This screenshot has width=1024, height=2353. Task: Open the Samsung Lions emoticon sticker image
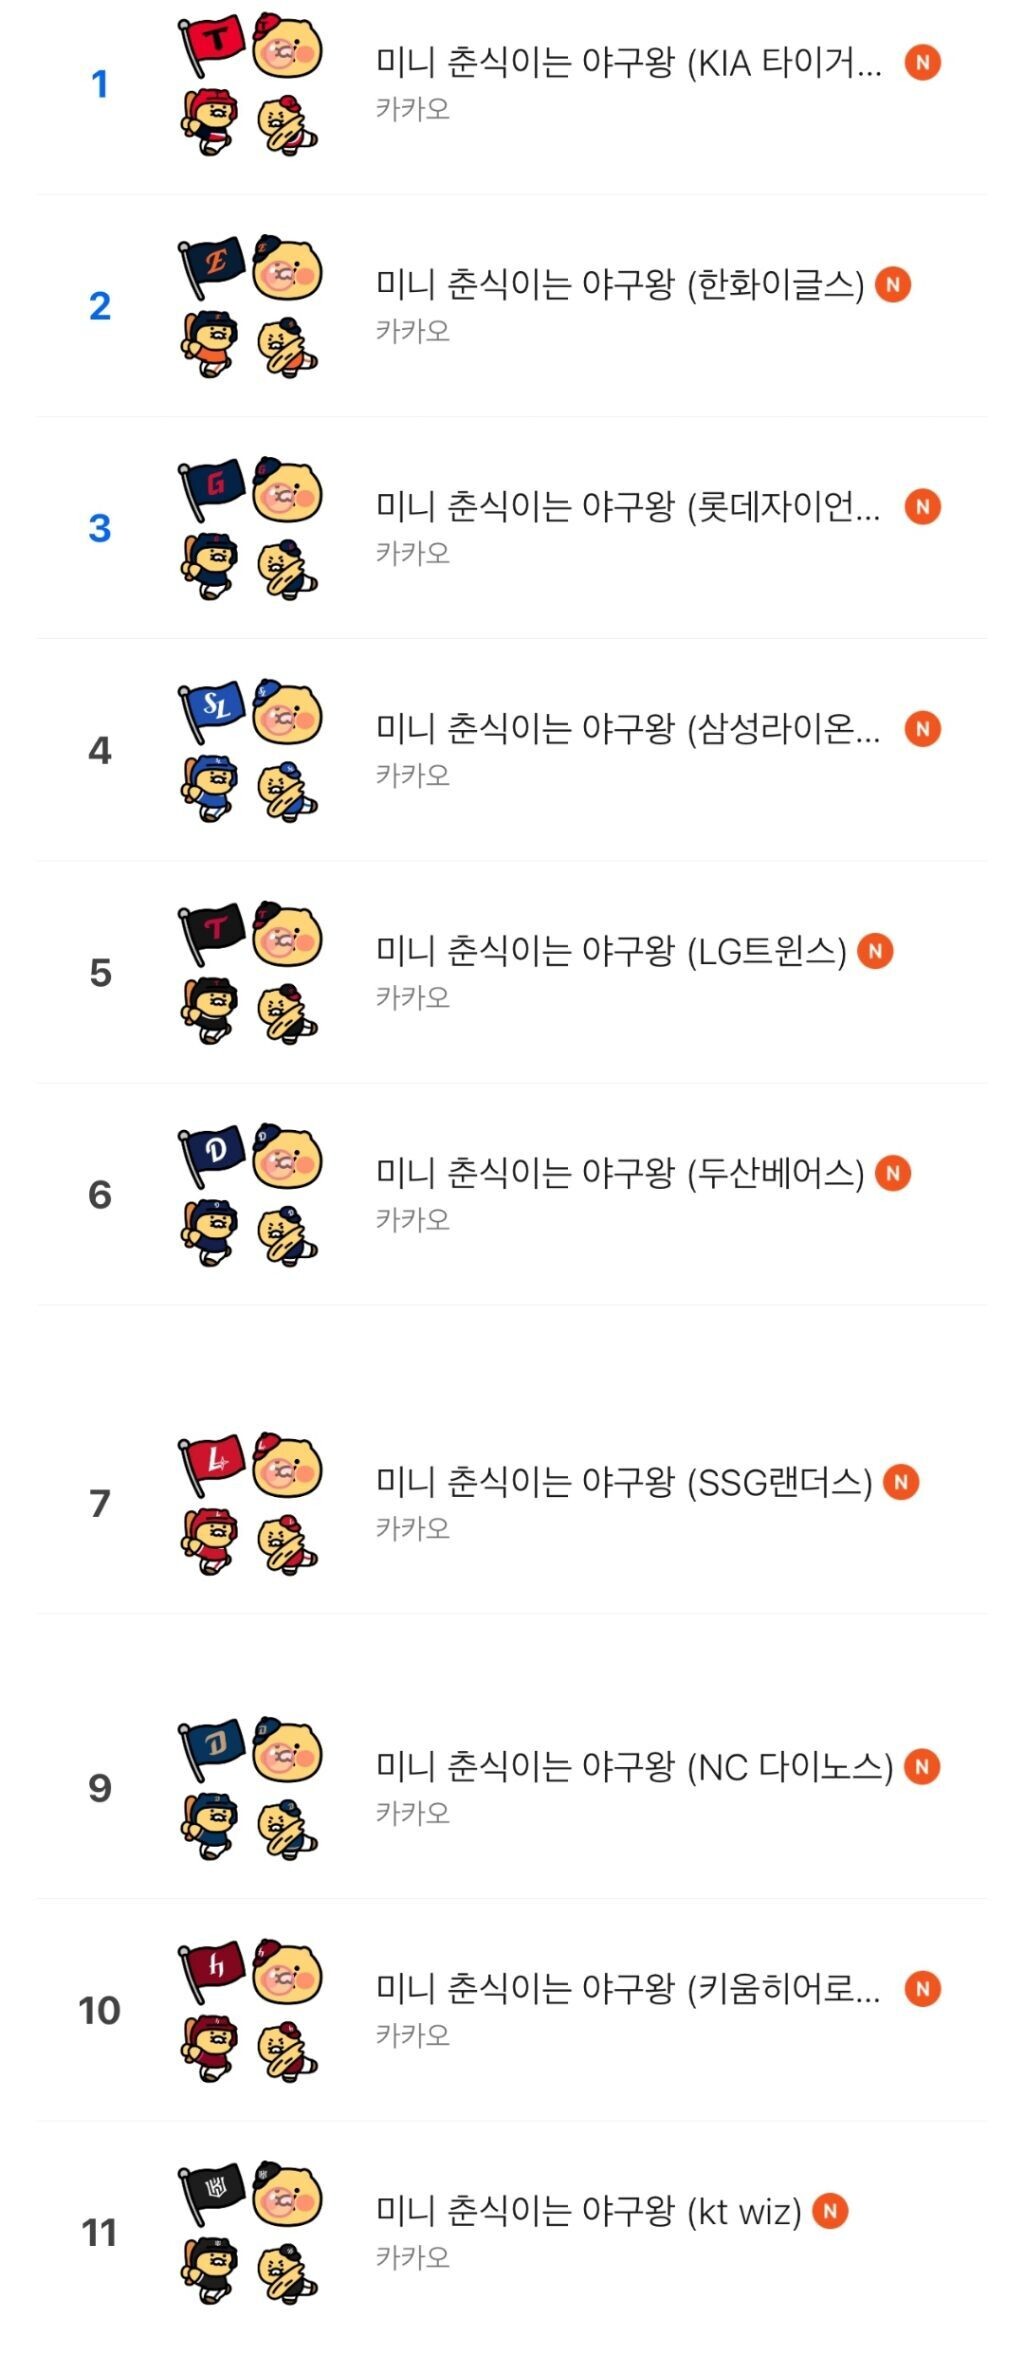(x=250, y=750)
